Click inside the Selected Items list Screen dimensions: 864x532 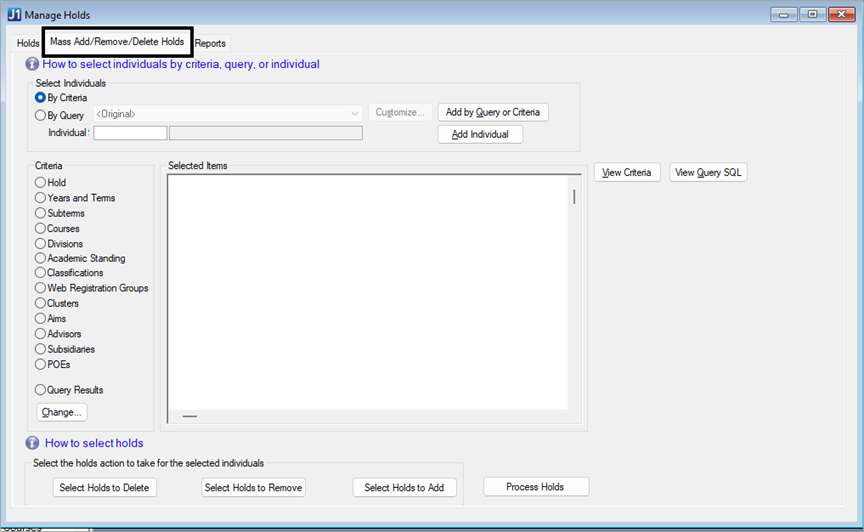(x=368, y=292)
